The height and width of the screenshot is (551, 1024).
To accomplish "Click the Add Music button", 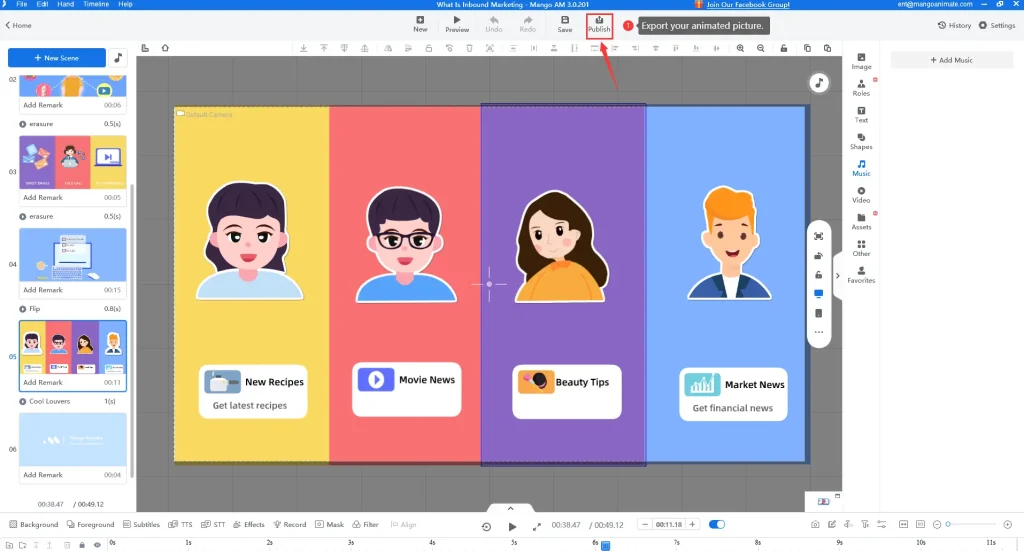I will pyautogui.click(x=951, y=60).
